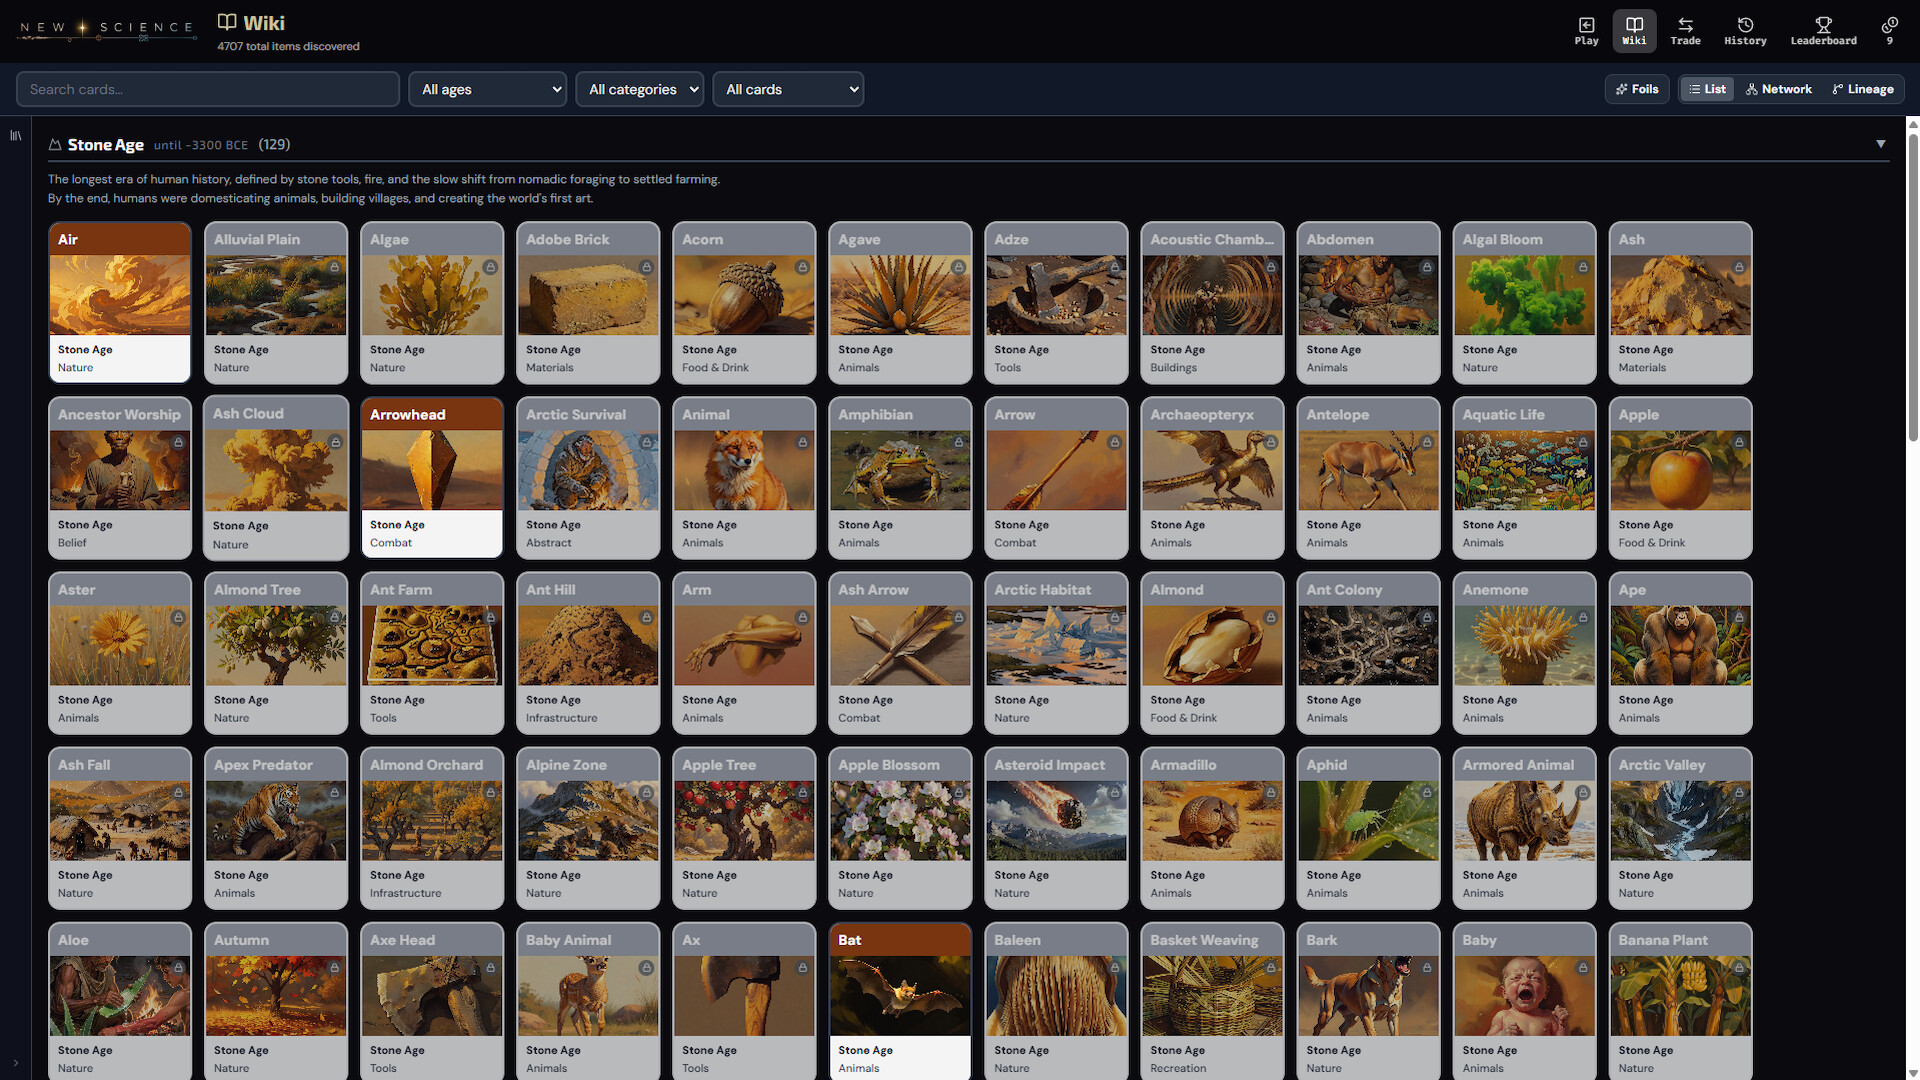Click 'until -3300 BCE' label
Image resolution: width=1920 pixels, height=1080 pixels.
click(200, 145)
